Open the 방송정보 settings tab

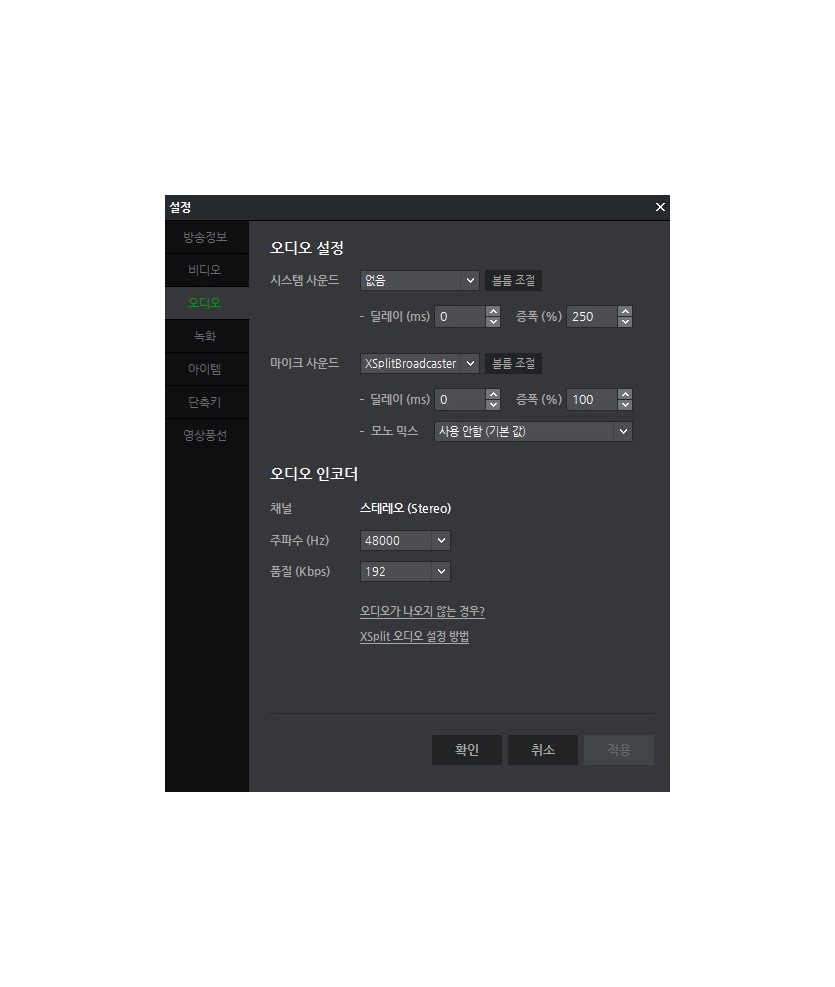tap(206, 237)
